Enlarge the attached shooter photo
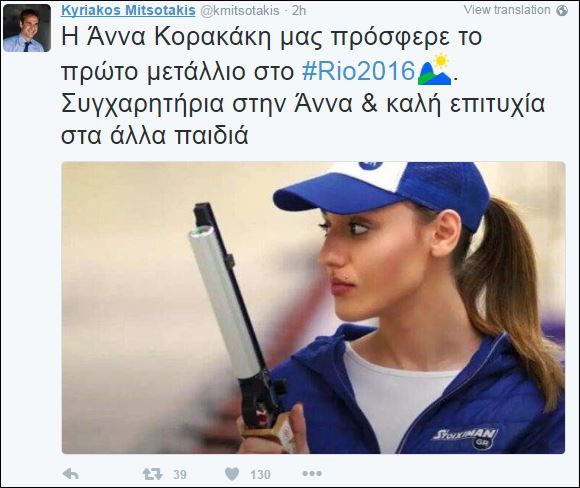The image size is (580, 488). 313,307
